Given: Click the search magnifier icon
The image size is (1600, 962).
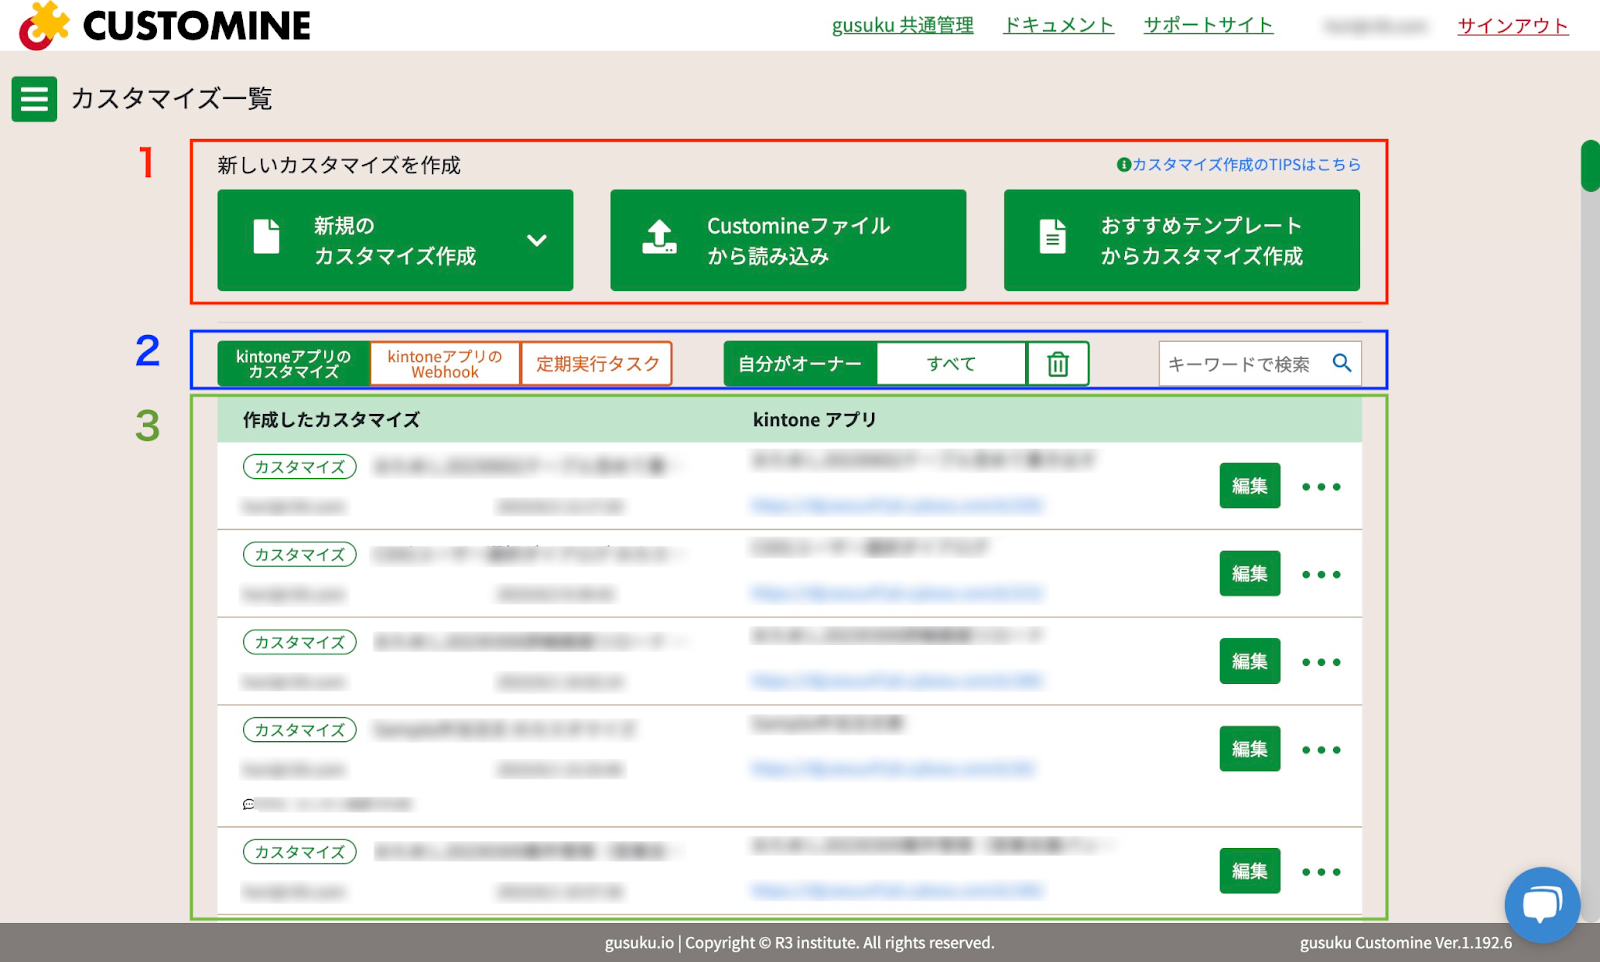Looking at the screenshot, I should 1342,363.
